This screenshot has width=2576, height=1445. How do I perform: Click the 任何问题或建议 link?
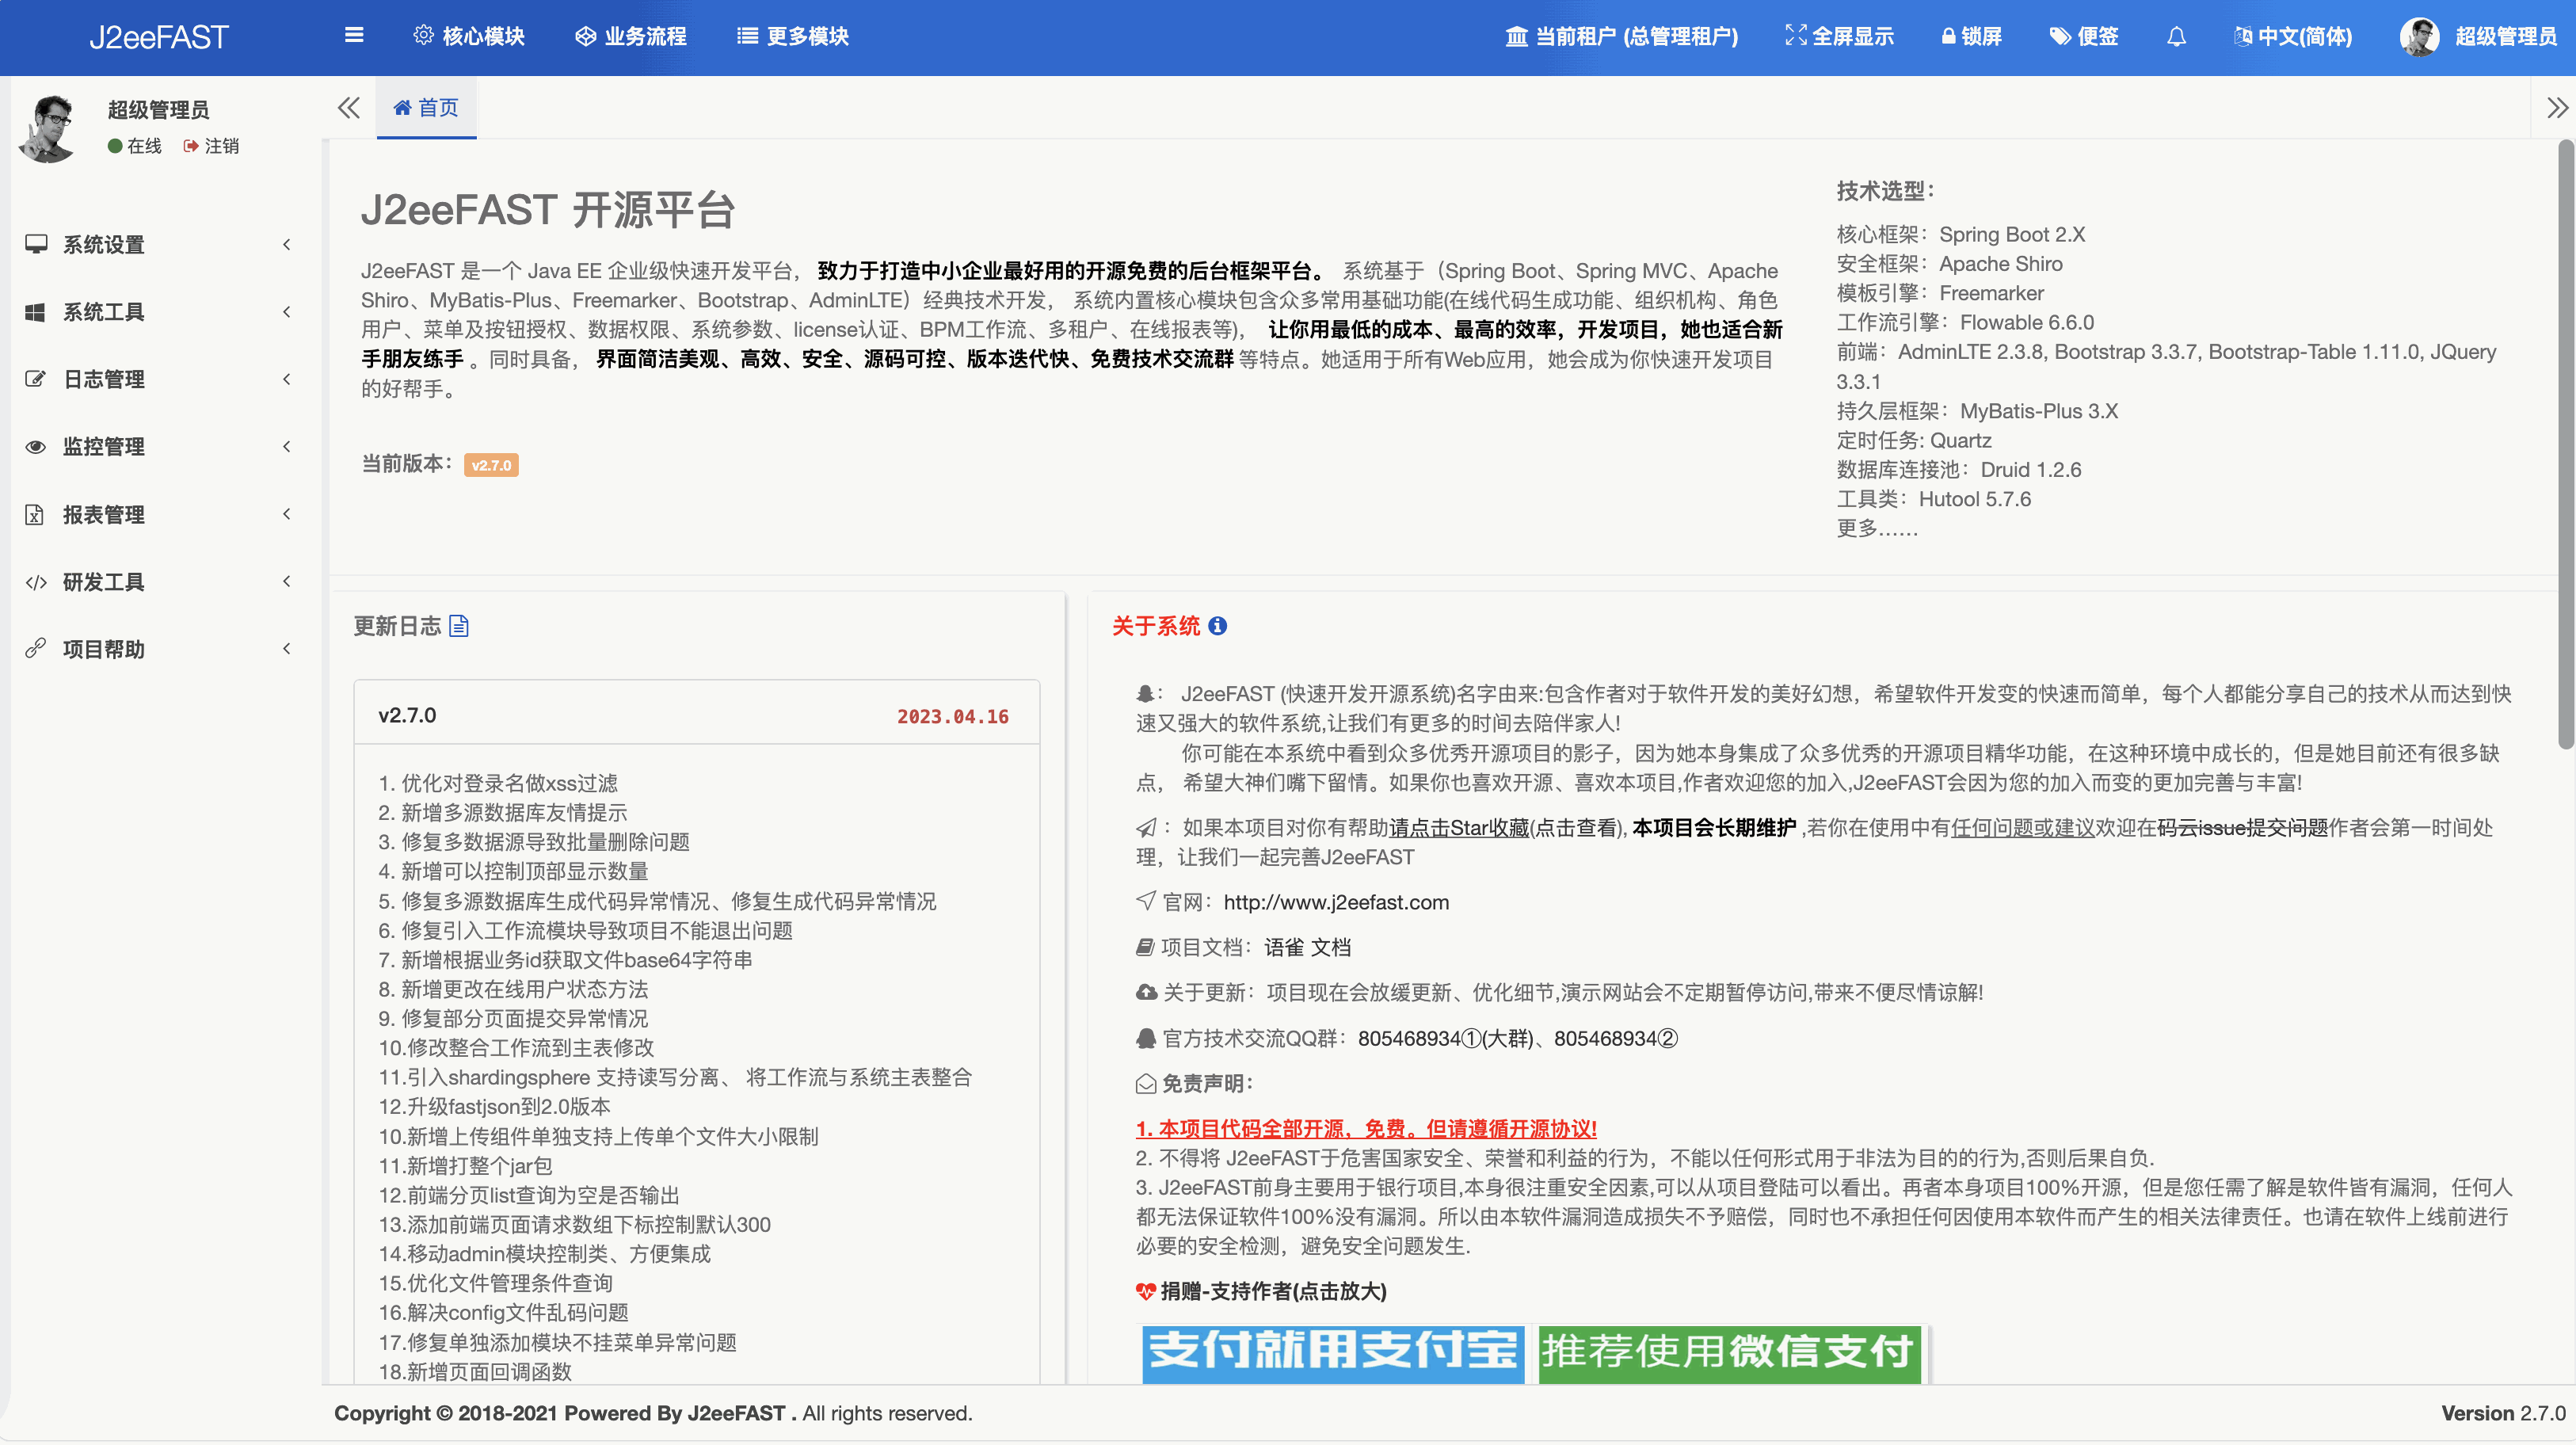pos(2022,828)
